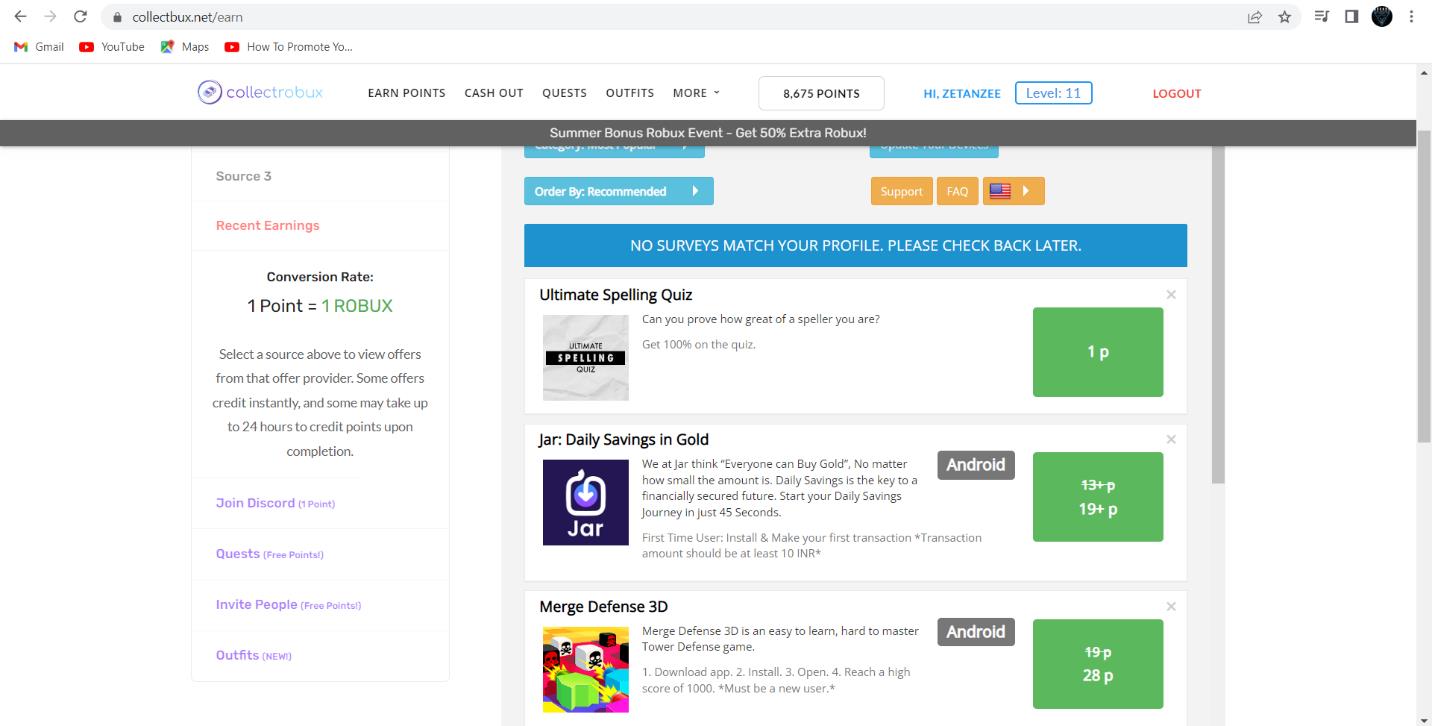
Task: Open the QUESTS nav item
Action: pyautogui.click(x=565, y=93)
